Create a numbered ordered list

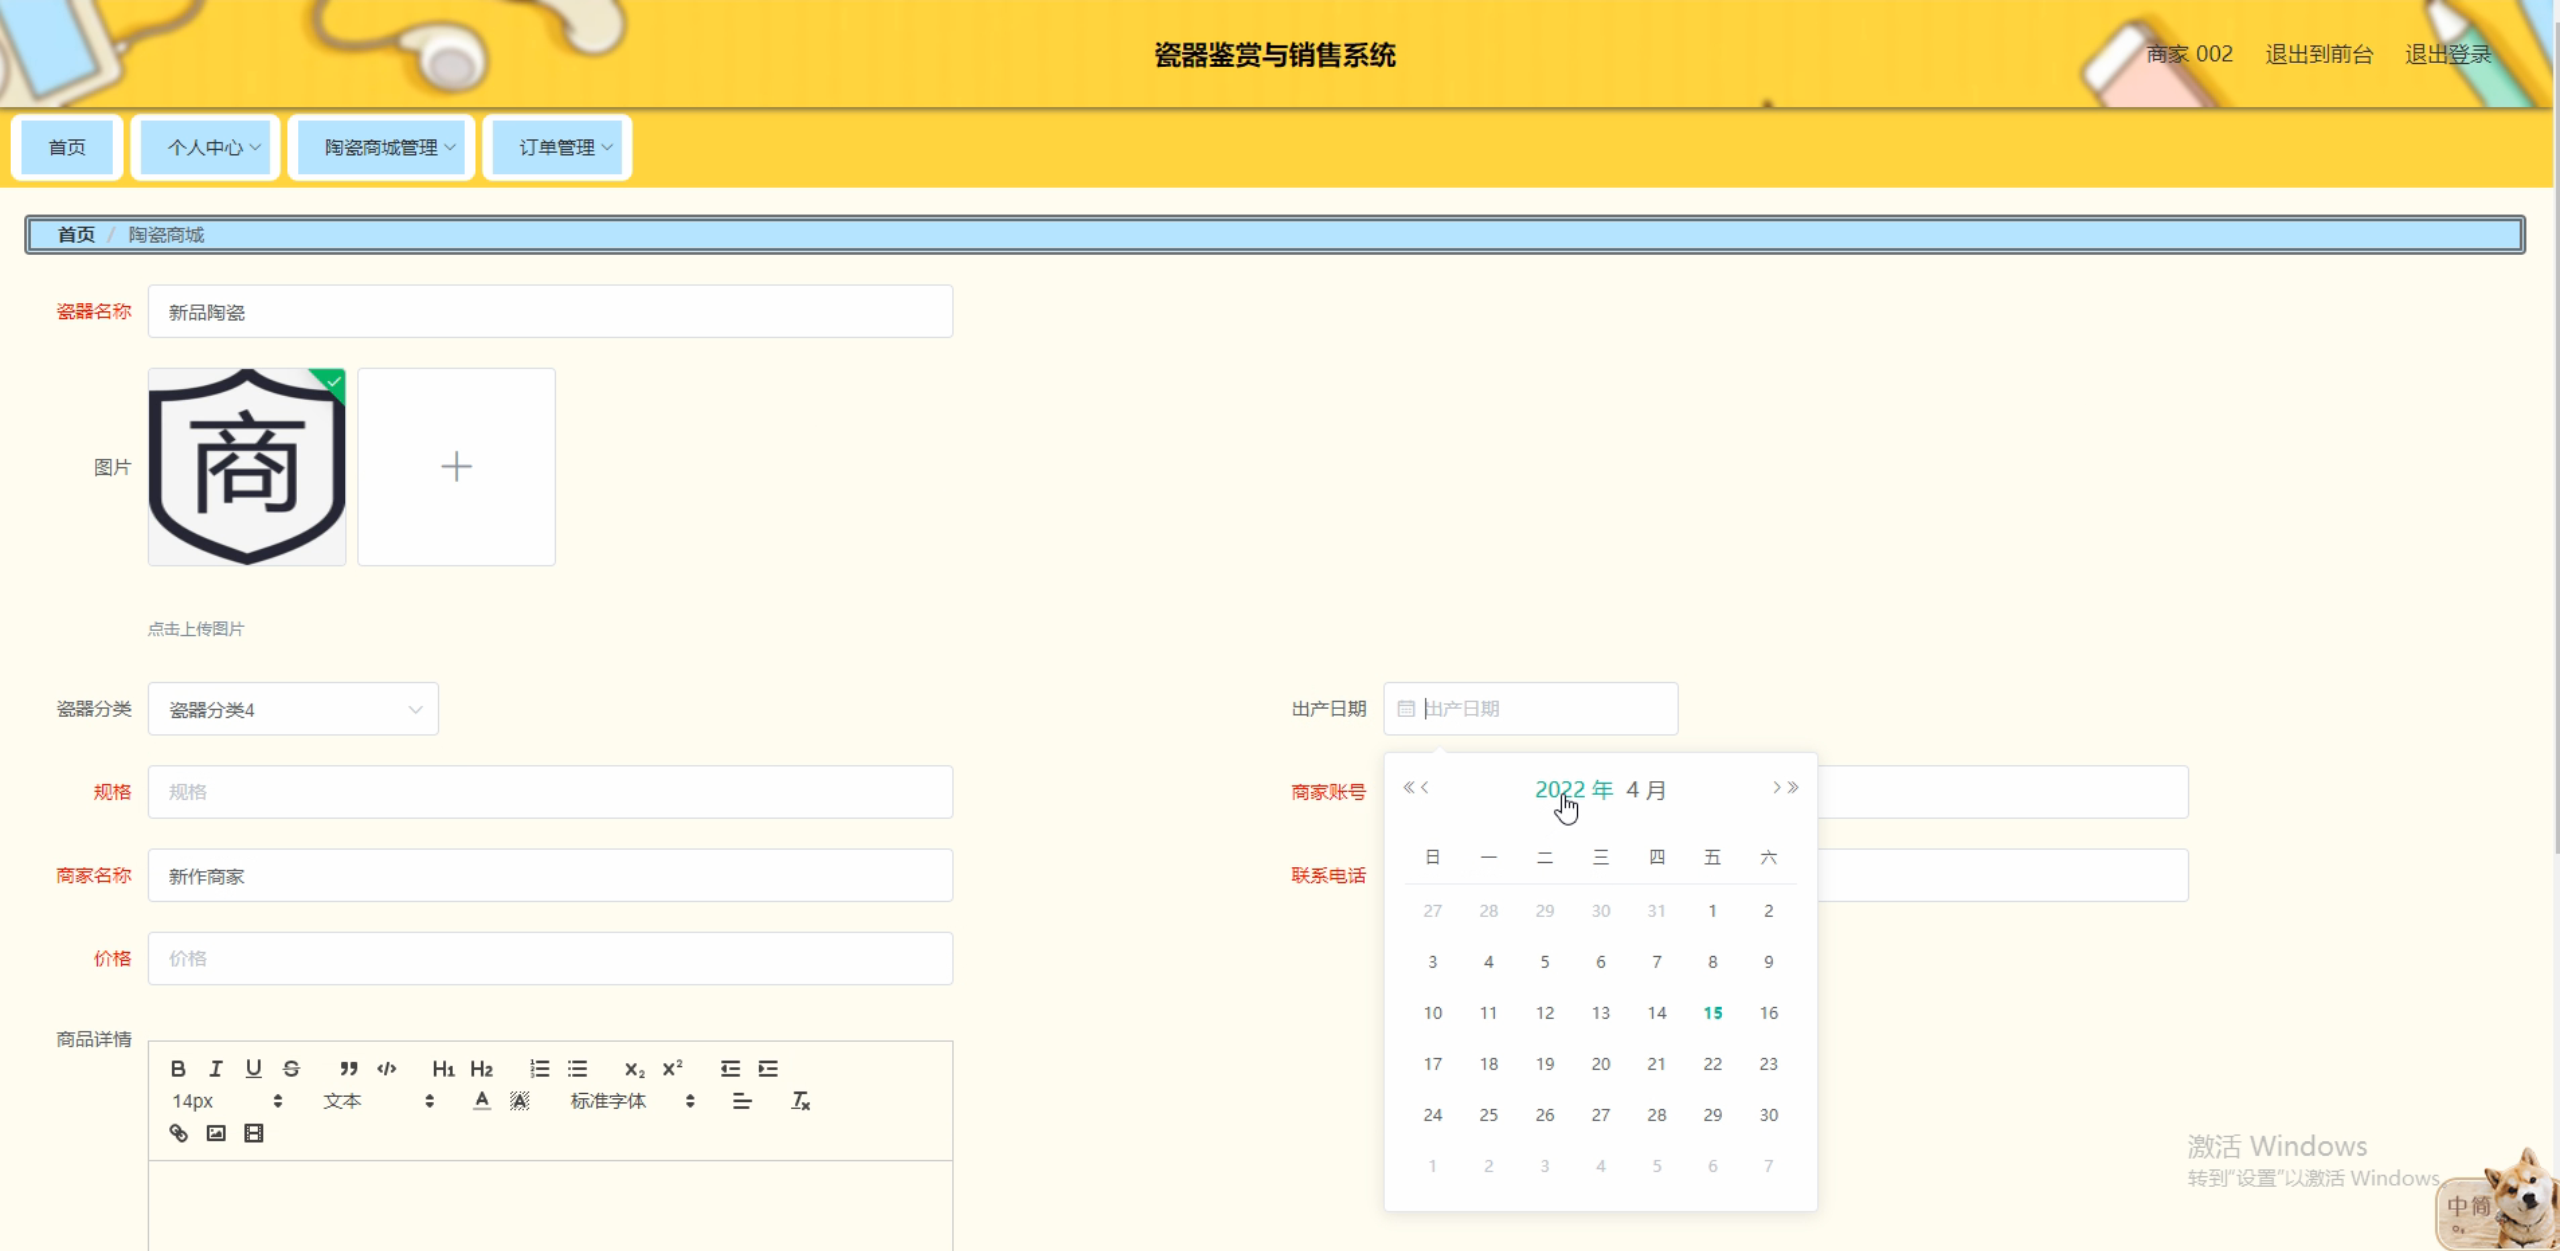tap(540, 1068)
